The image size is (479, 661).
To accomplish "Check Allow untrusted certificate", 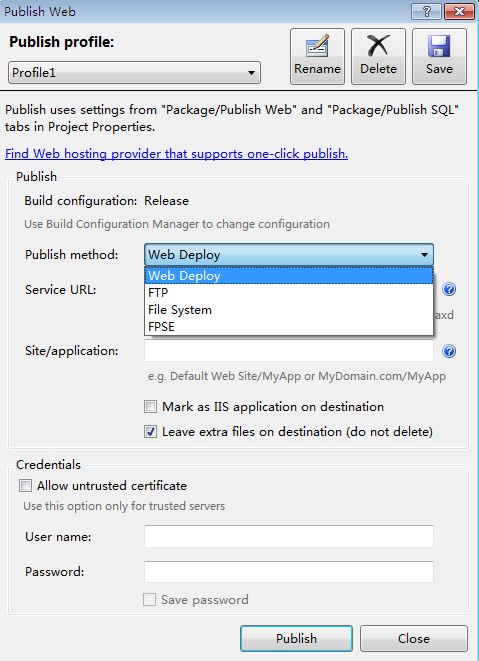I will tap(25, 486).
